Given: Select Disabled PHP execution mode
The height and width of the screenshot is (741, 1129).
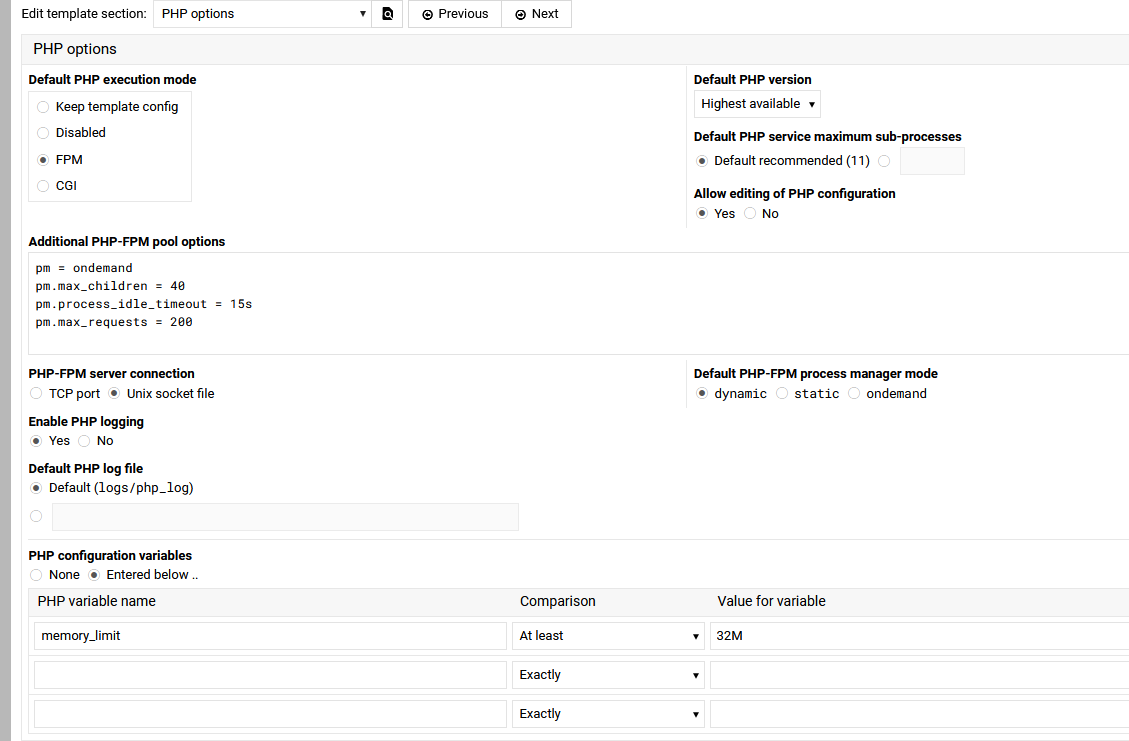Looking at the screenshot, I should 43,133.
